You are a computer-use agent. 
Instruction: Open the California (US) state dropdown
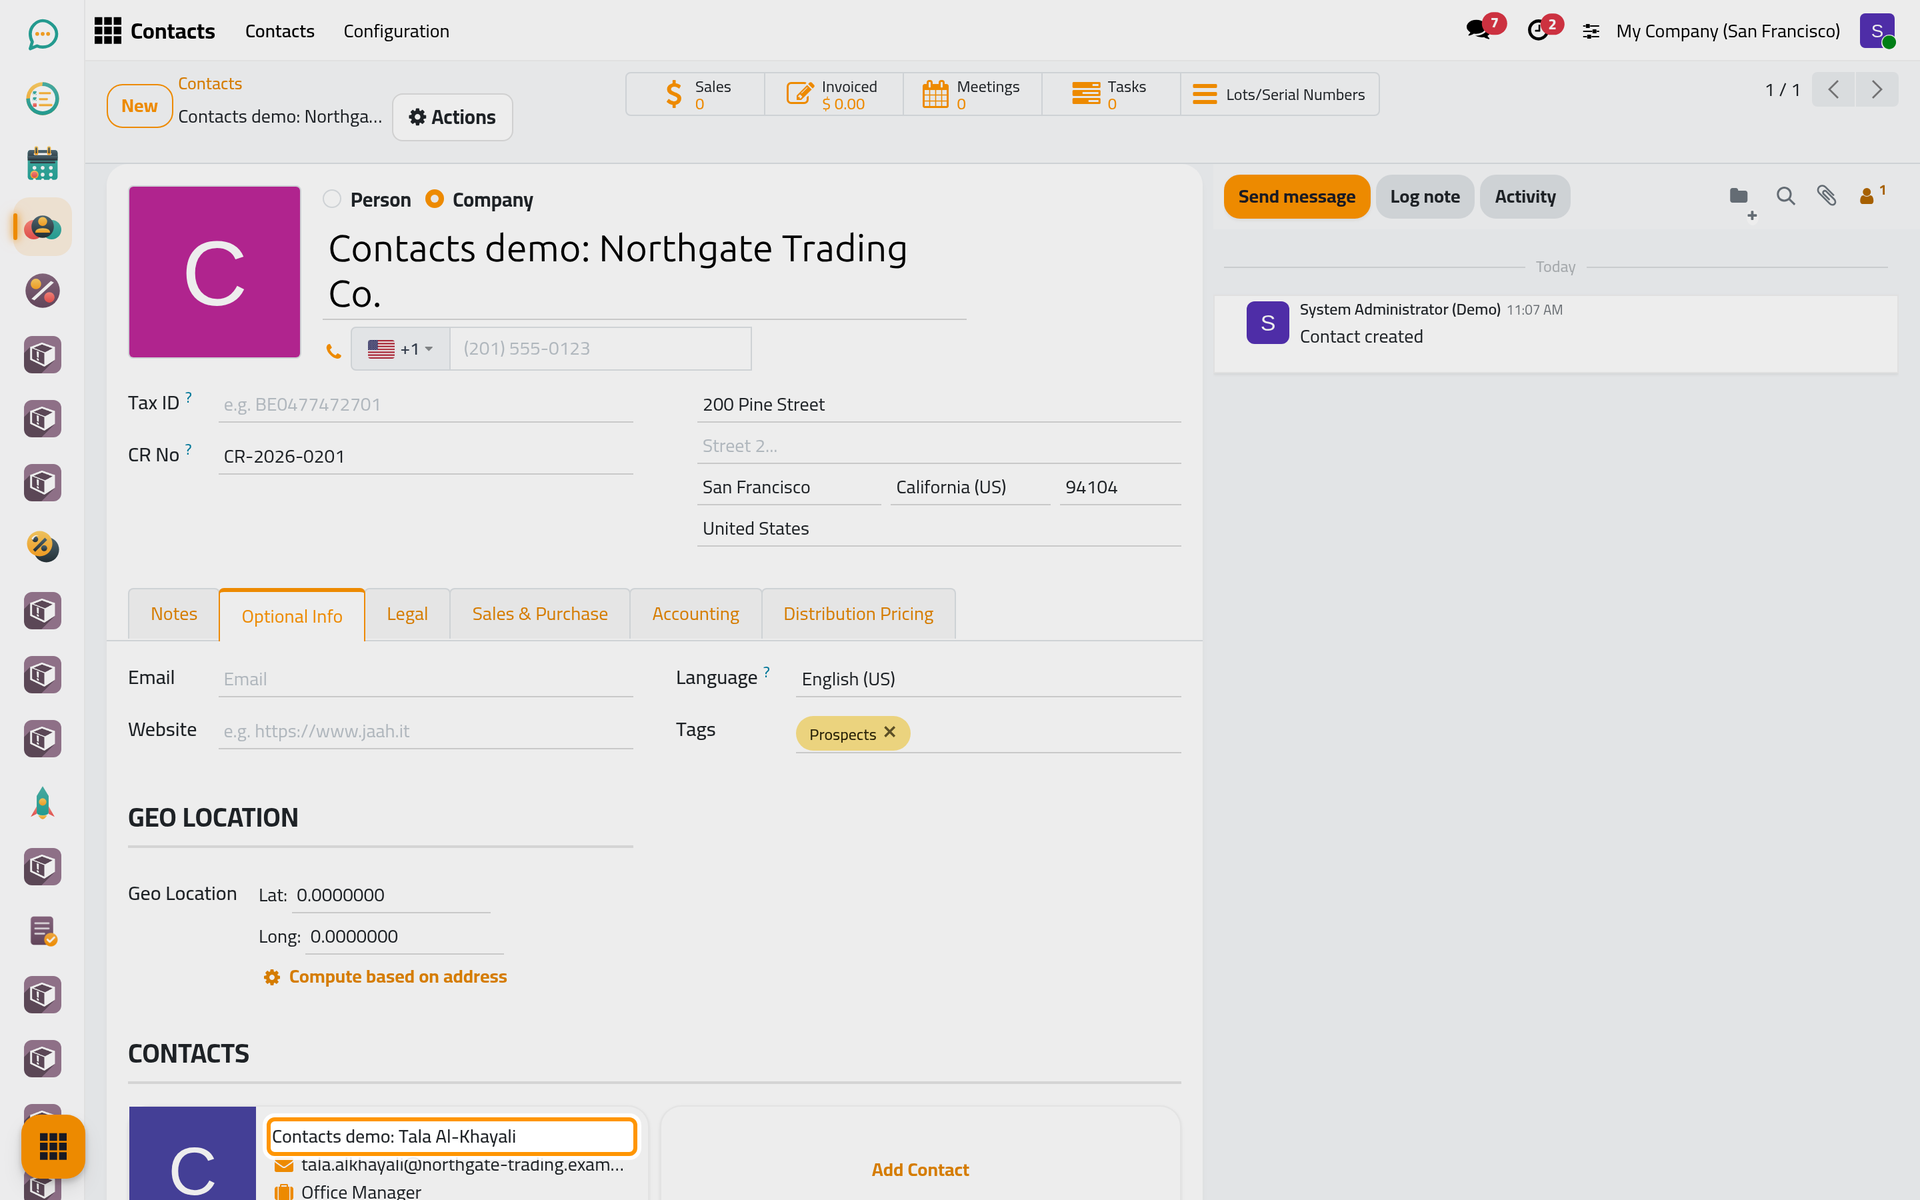[970, 487]
